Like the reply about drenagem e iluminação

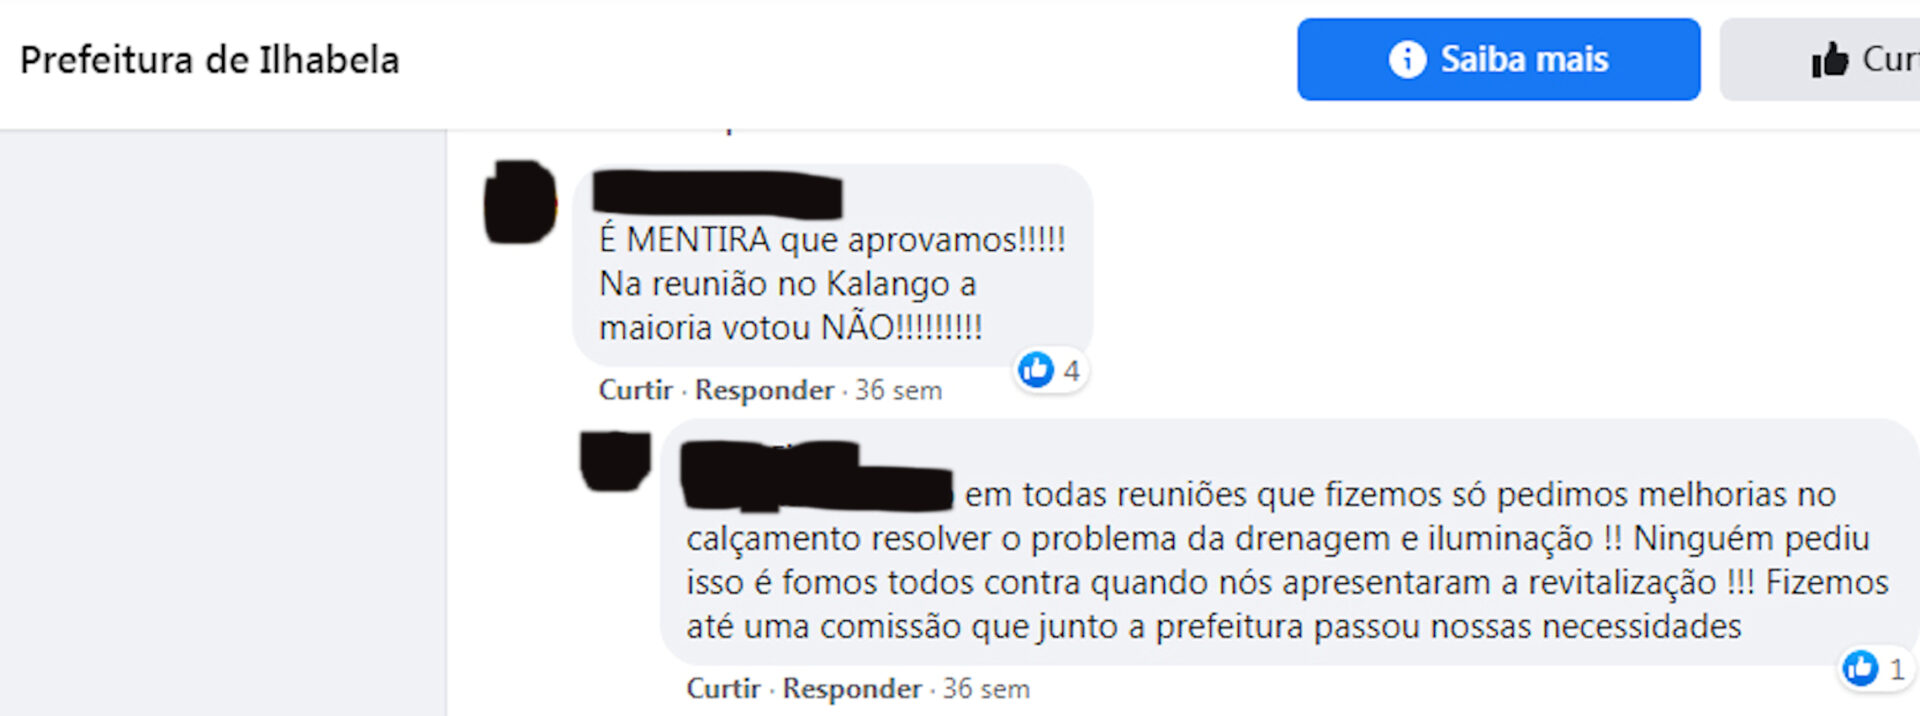tap(723, 689)
